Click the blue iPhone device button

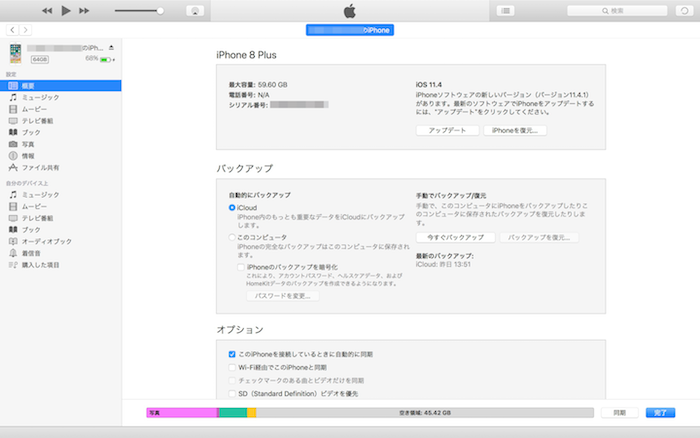[350, 30]
